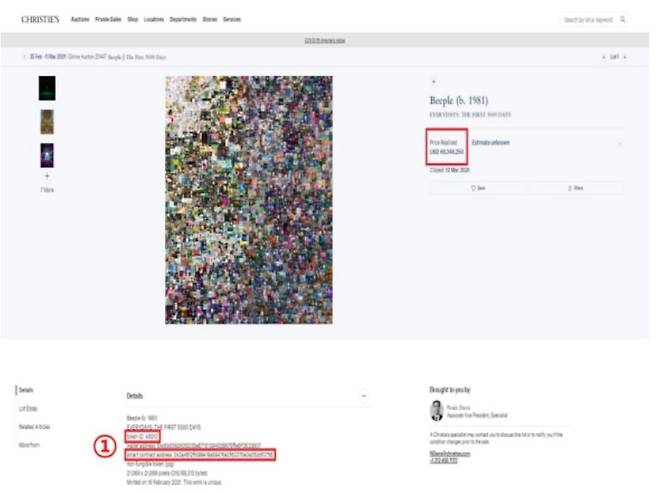The image size is (658, 493).
Task: Select Related Articles in the side navigation
Action: pos(35,427)
